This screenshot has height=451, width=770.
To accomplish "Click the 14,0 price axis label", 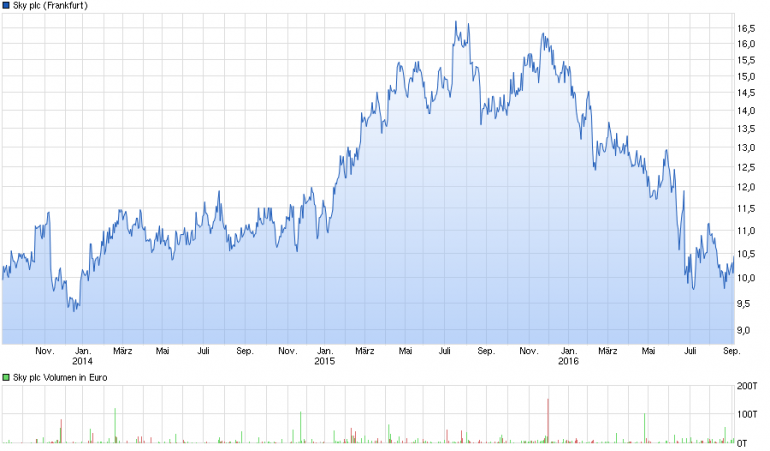I will click(746, 111).
